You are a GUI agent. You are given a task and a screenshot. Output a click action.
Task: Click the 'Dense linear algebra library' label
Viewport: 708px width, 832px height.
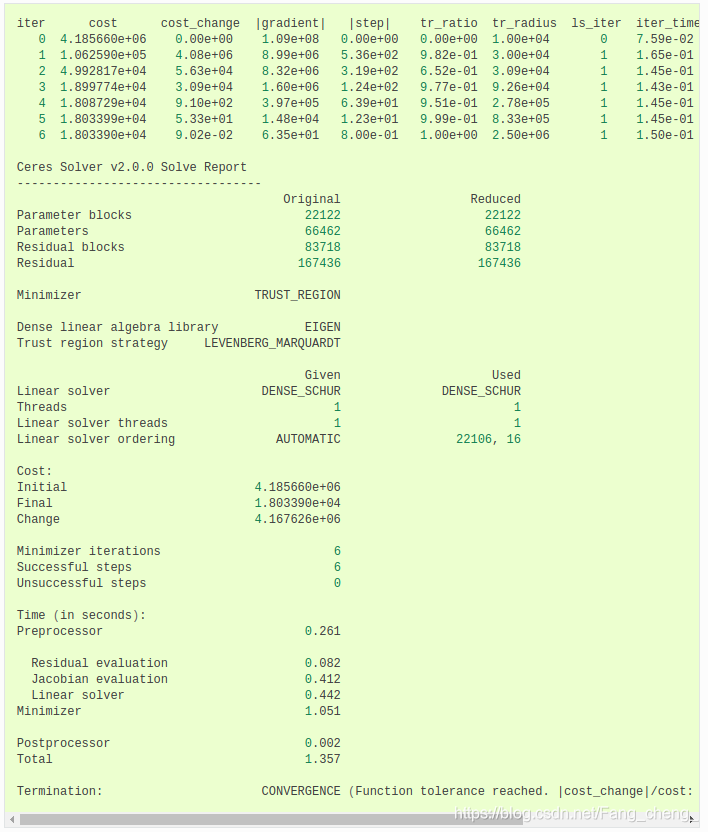pyautogui.click(x=117, y=327)
